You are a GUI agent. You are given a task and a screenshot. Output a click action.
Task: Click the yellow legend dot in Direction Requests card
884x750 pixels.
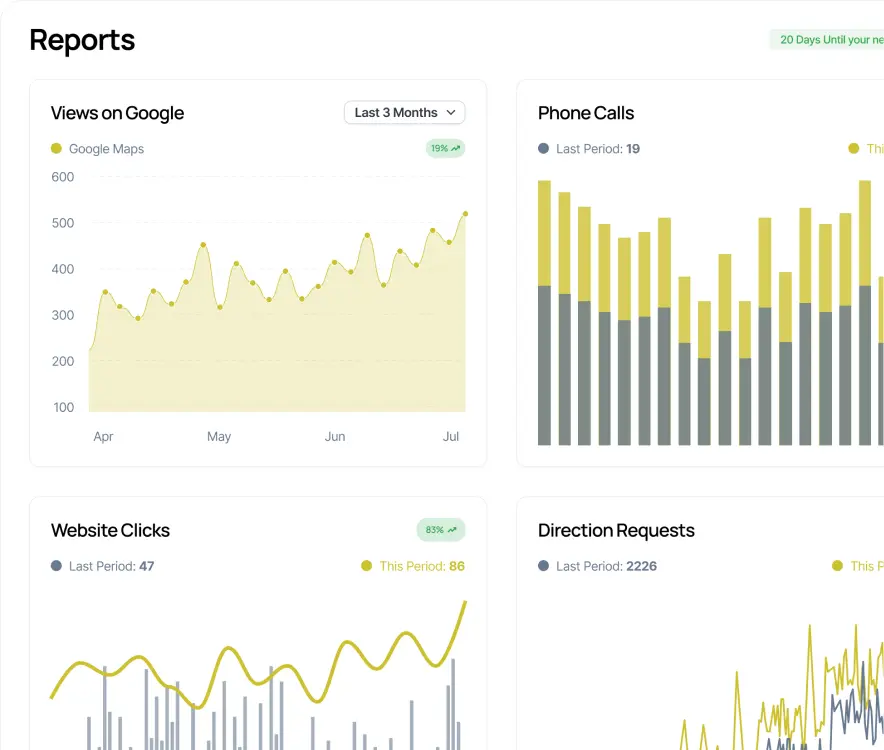pos(838,566)
